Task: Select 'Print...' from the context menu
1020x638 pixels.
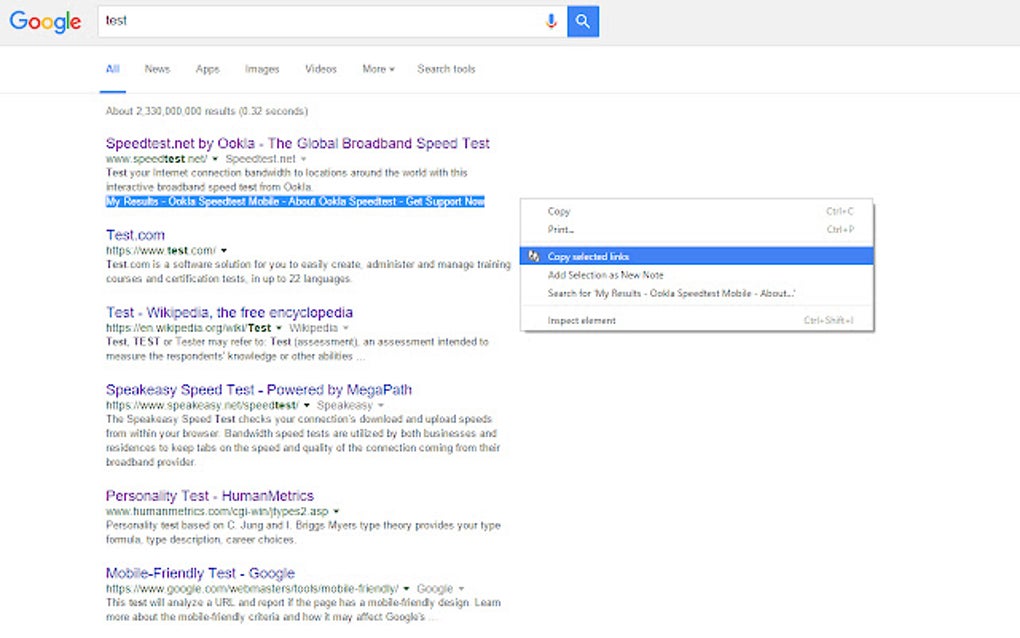Action: [562, 227]
